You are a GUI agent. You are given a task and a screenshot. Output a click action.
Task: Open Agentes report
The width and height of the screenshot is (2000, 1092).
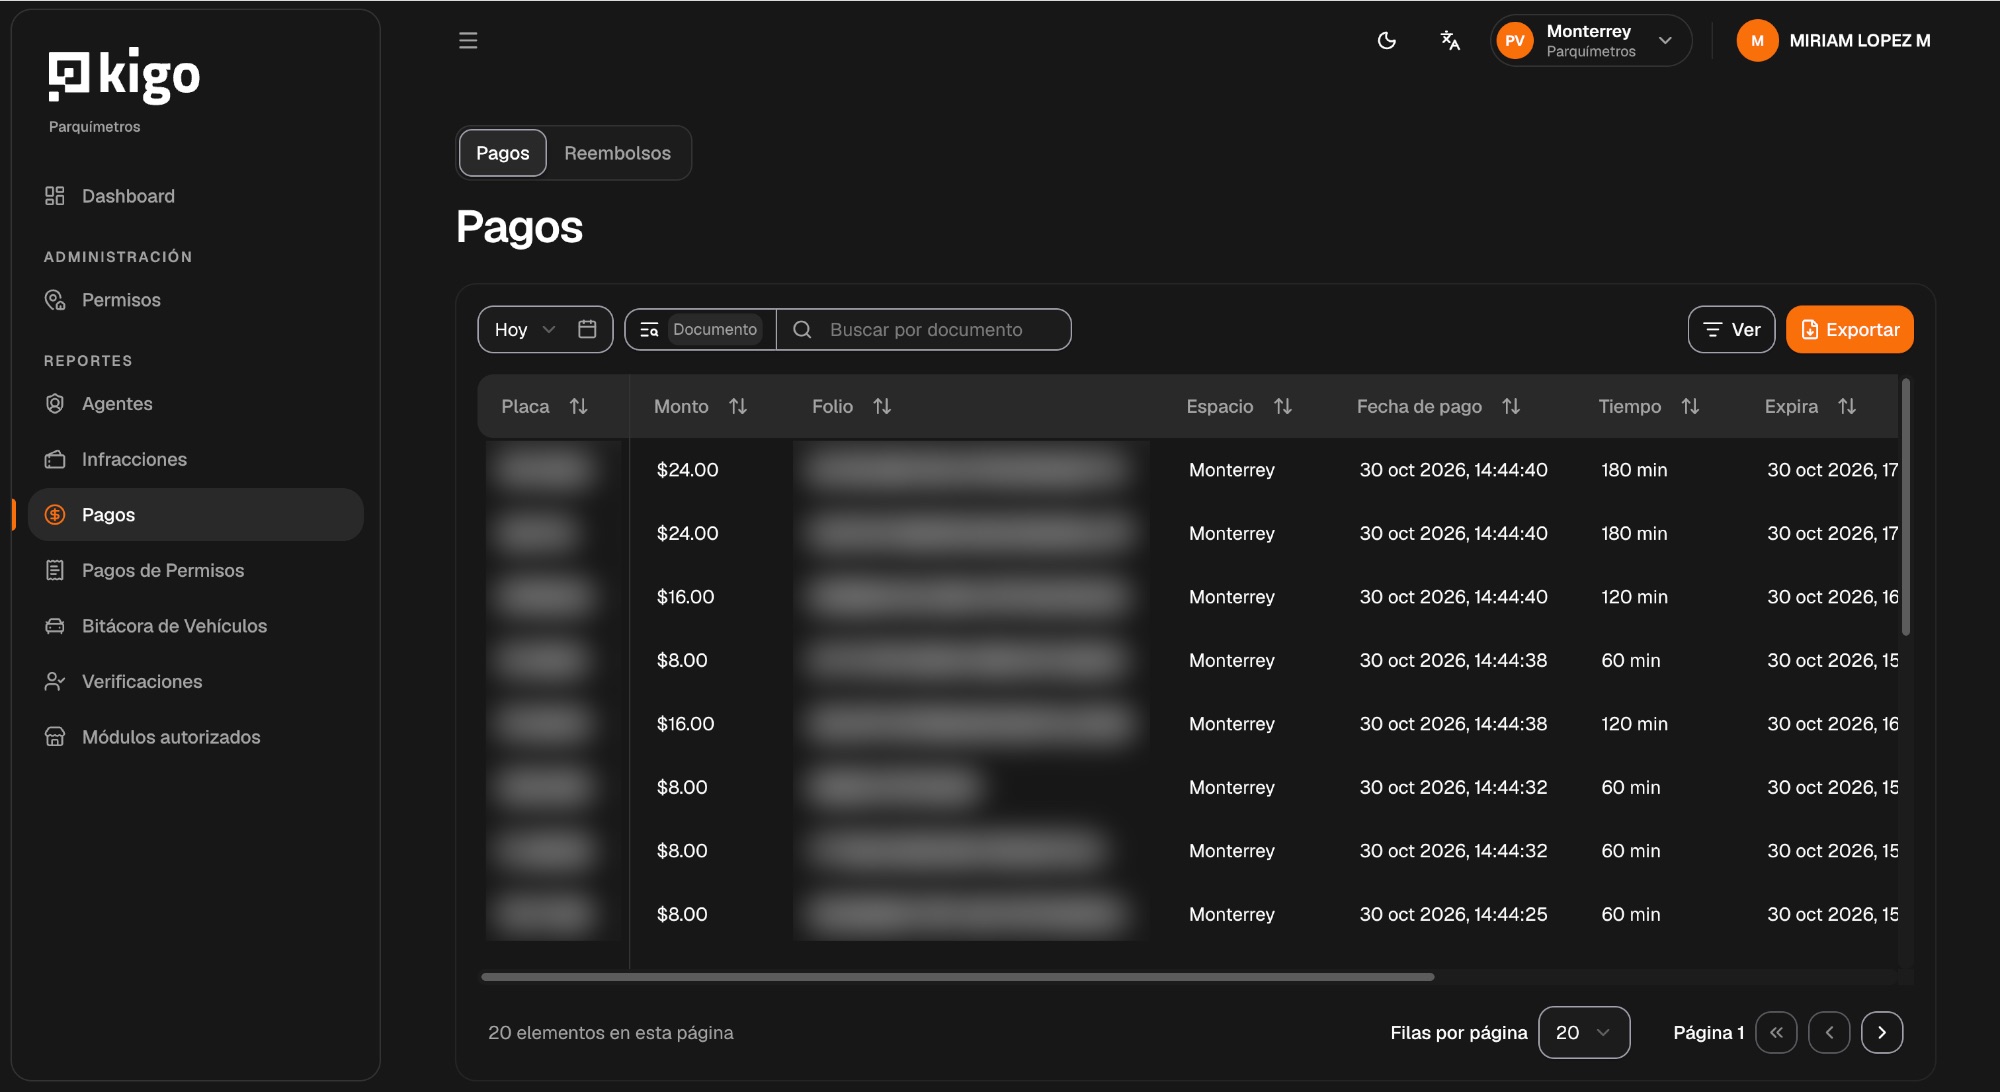click(117, 404)
